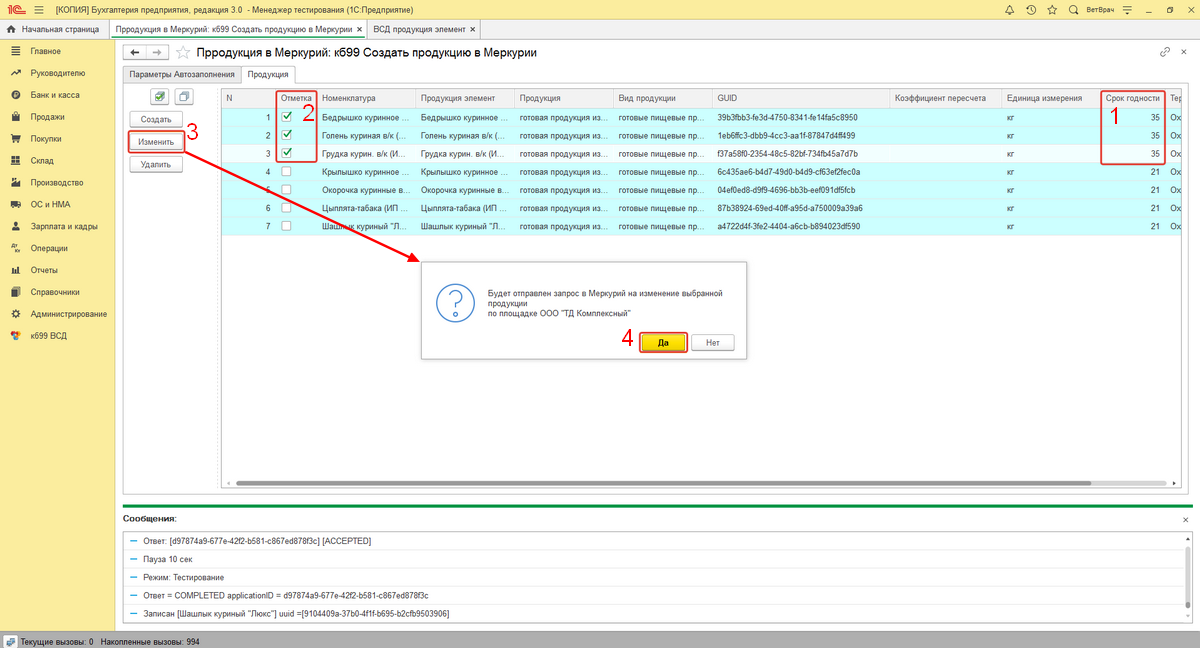
Task: Select the GUID cell 39b3fbb3-fe3d-4750-8341-fe14fa5c8950
Action: pos(802,117)
